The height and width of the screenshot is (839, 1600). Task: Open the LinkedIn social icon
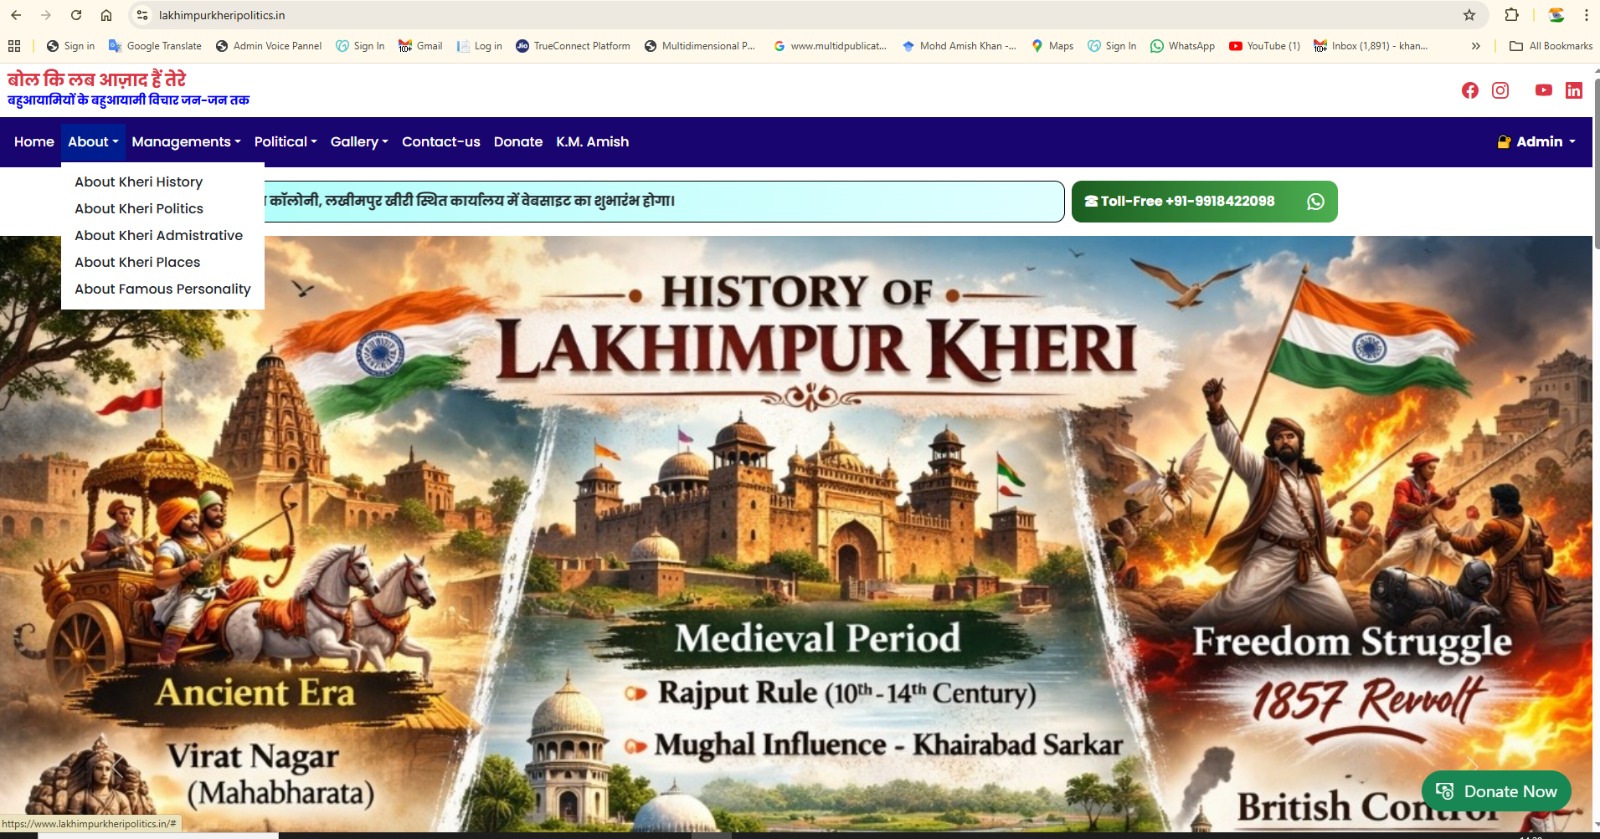[1573, 91]
